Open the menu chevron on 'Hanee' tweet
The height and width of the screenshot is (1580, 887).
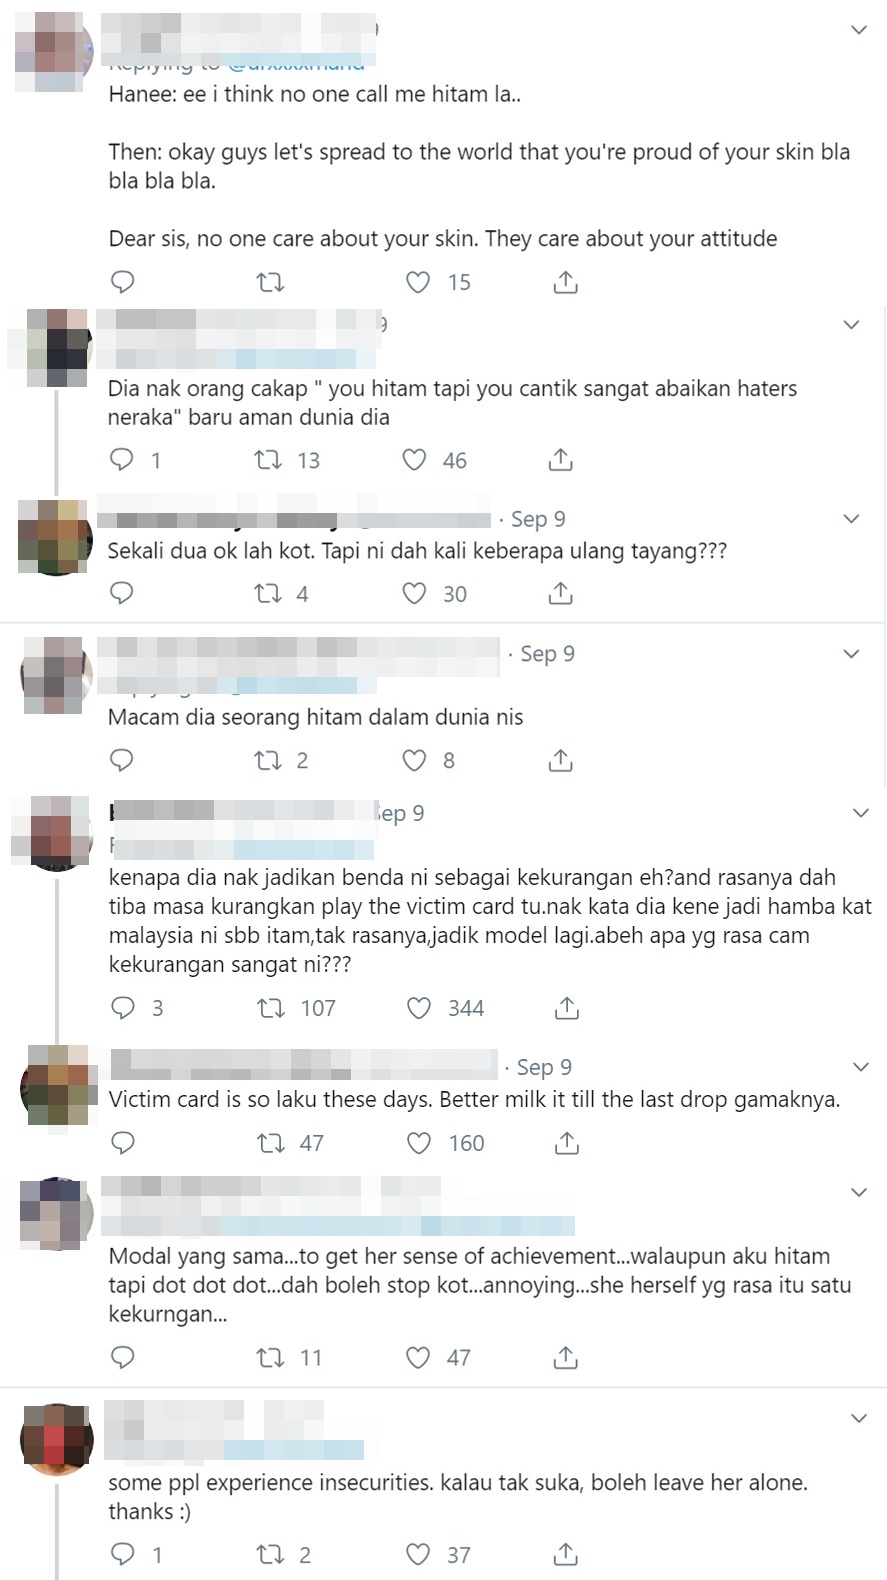(x=858, y=30)
